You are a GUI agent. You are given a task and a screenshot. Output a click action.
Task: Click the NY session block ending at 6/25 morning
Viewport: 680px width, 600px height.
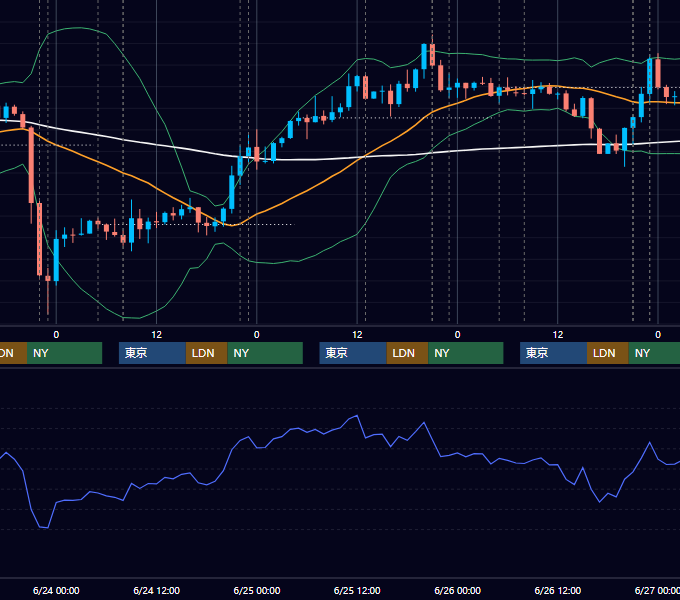pos(265,353)
